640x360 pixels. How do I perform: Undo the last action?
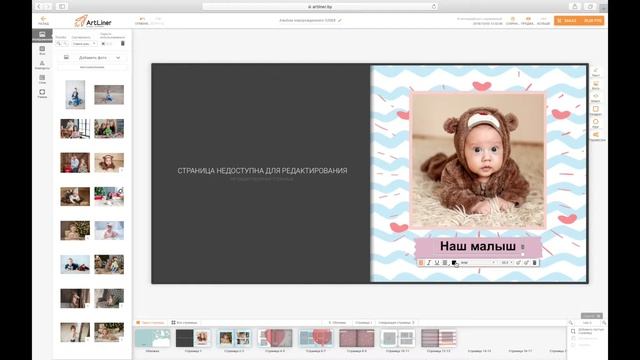(142, 21)
